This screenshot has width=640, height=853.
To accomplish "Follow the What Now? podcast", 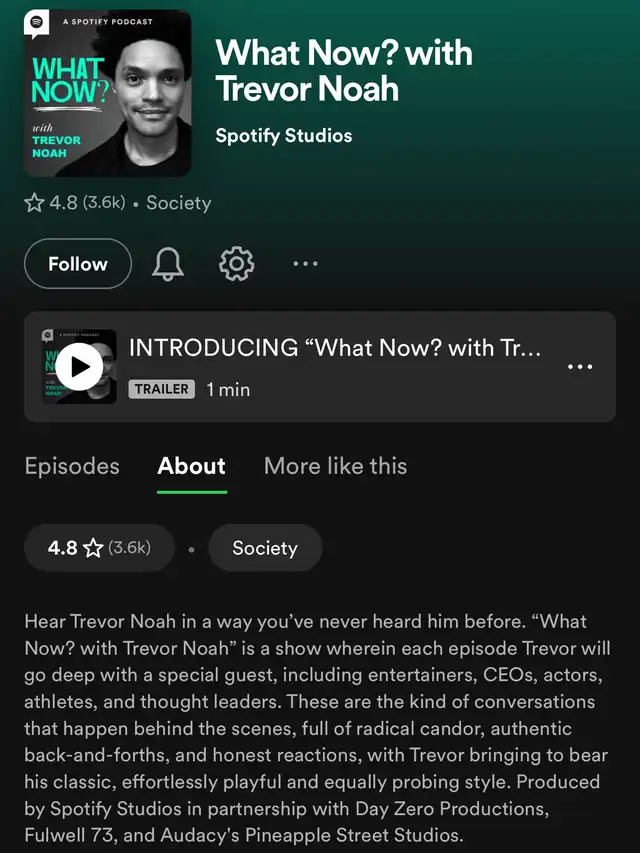I will coord(78,264).
